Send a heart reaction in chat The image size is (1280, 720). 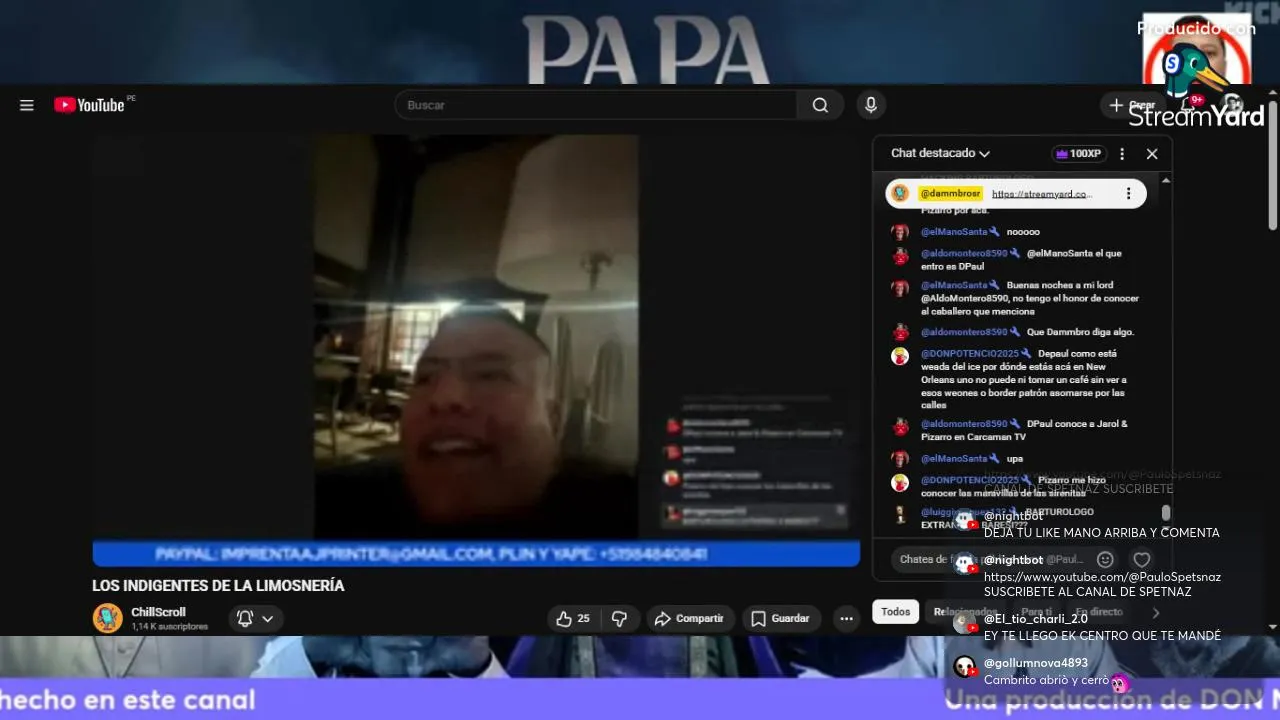[x=1141, y=560]
